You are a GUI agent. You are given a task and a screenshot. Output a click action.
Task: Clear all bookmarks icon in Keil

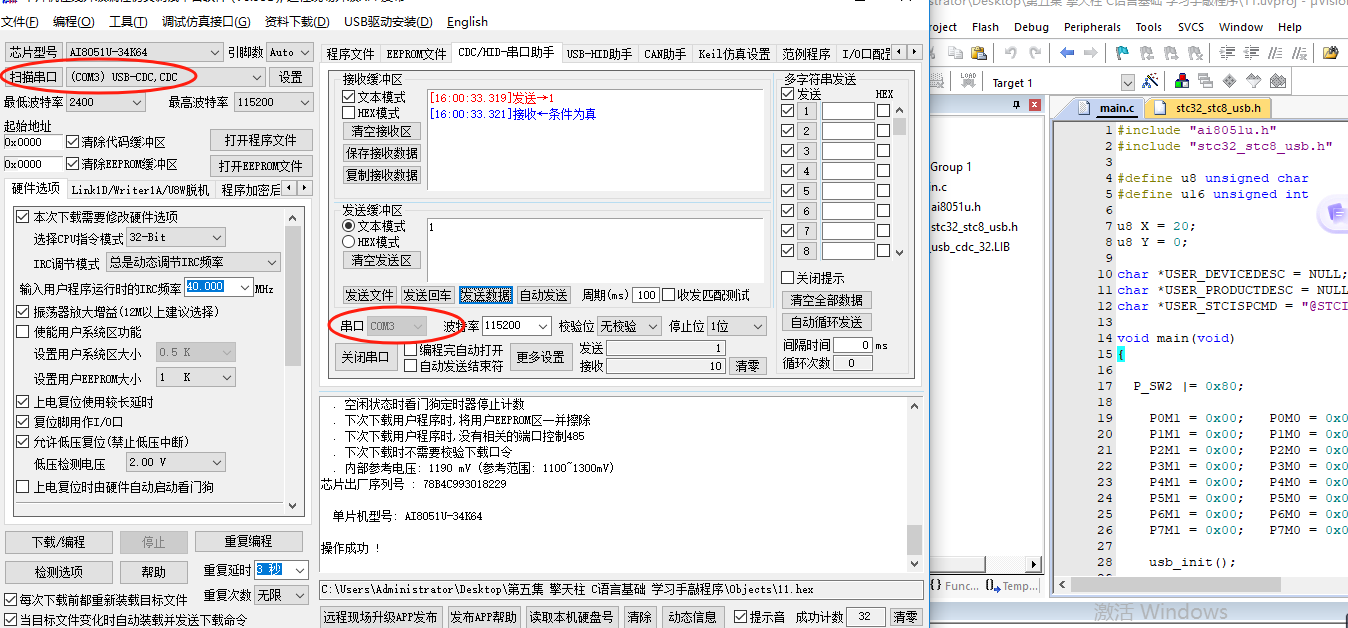1195,52
